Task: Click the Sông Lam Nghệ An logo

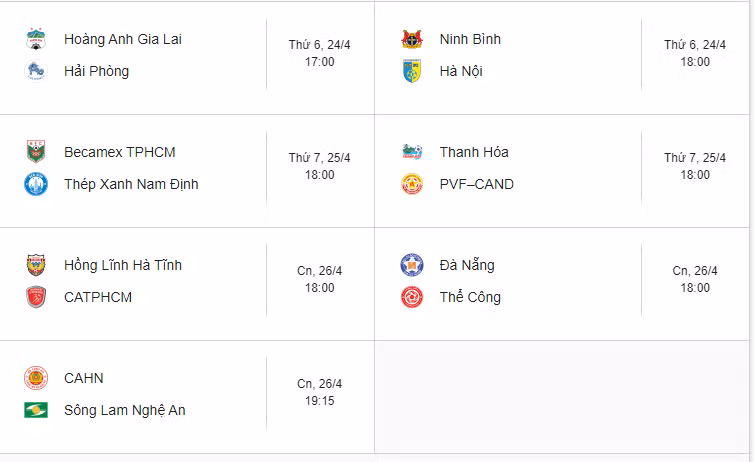Action: [x=36, y=410]
